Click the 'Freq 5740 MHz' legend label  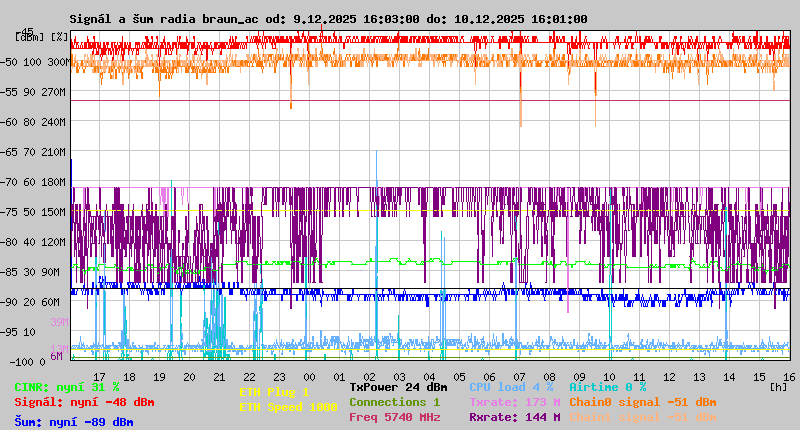click(394, 417)
